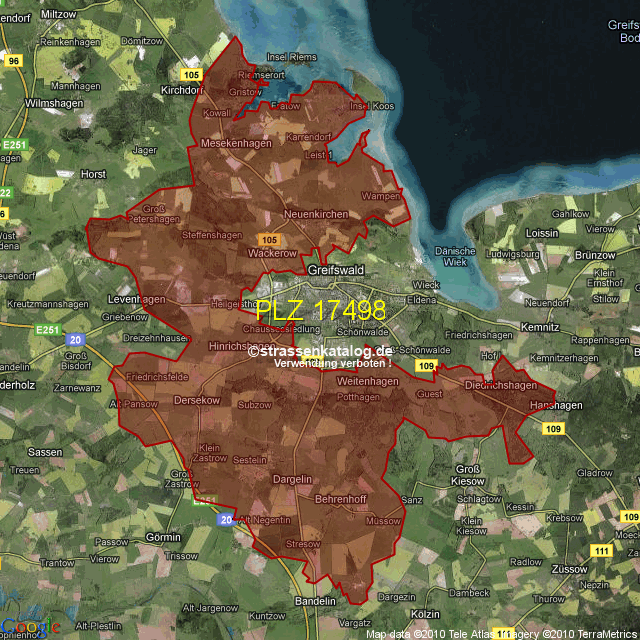
Task: Click the 96 road shield near Reinkenhagen
Action: (13, 61)
